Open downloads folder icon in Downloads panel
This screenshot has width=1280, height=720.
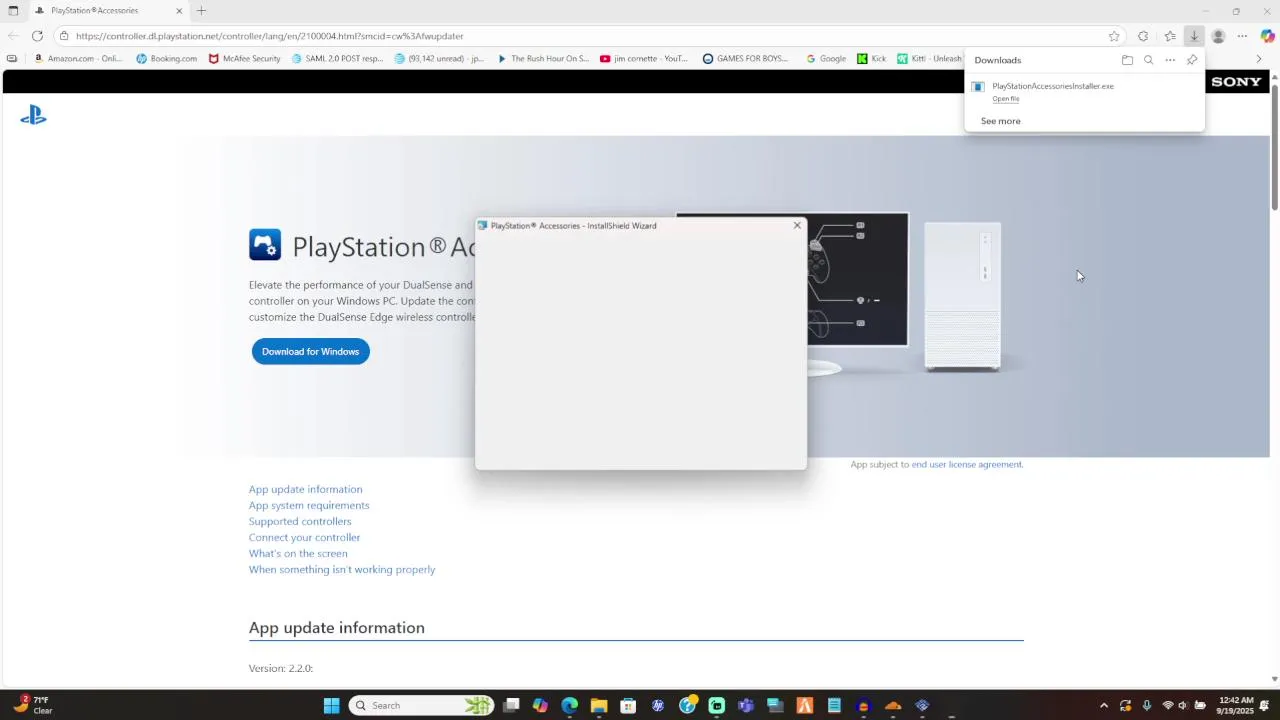click(1127, 60)
